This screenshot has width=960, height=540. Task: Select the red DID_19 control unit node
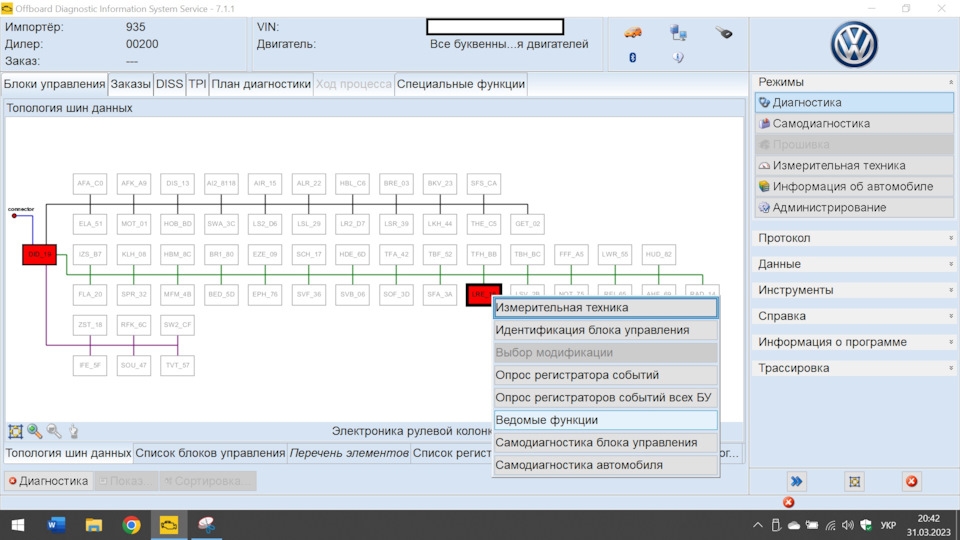[x=40, y=254]
